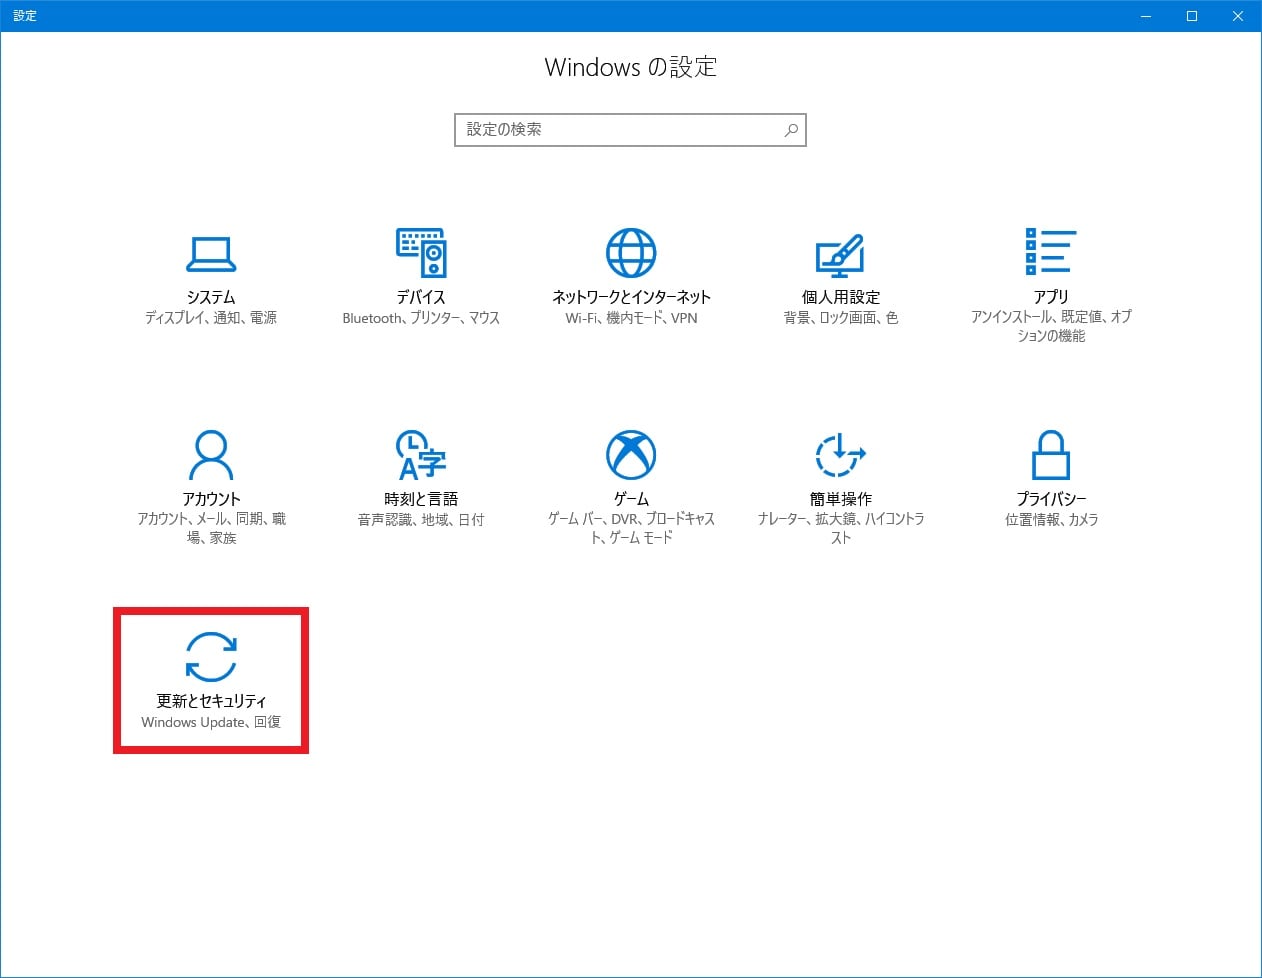This screenshot has width=1262, height=978.
Task: Click the アカウント、メール、同期 description
Action: pyautogui.click(x=211, y=528)
